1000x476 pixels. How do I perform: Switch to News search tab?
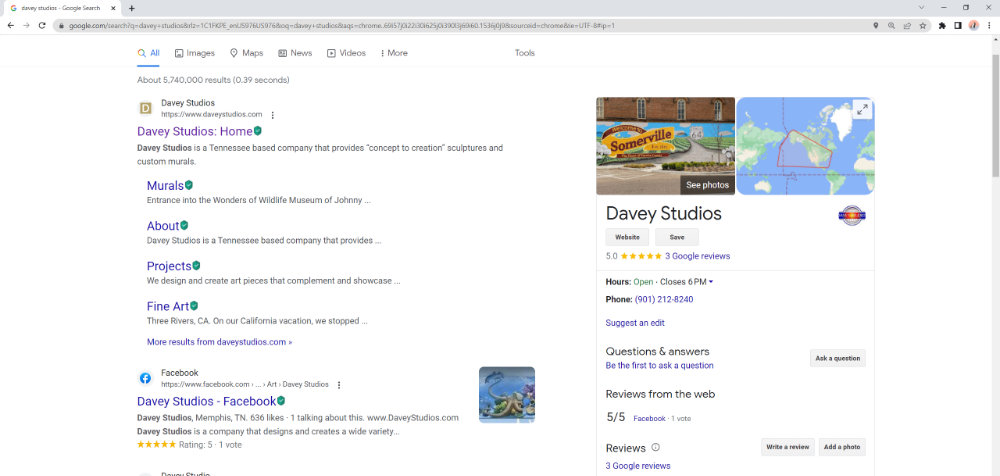point(295,53)
